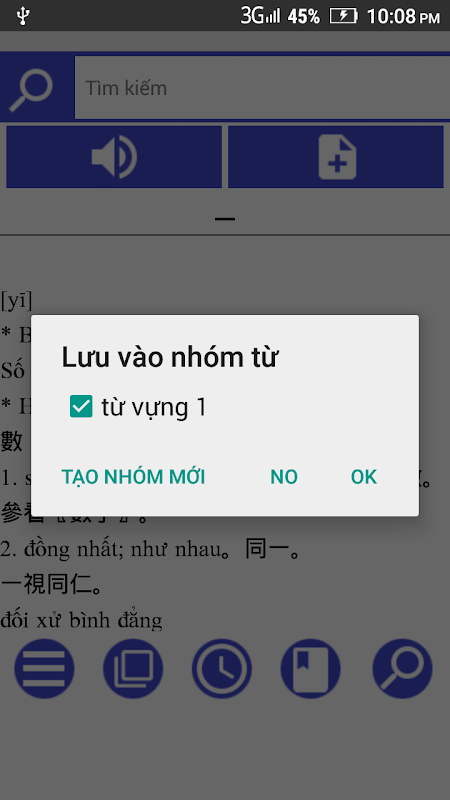Image resolution: width=450 pixels, height=800 pixels.
Task: Tap the "từ vựng 1" group label
Action: [154, 408]
